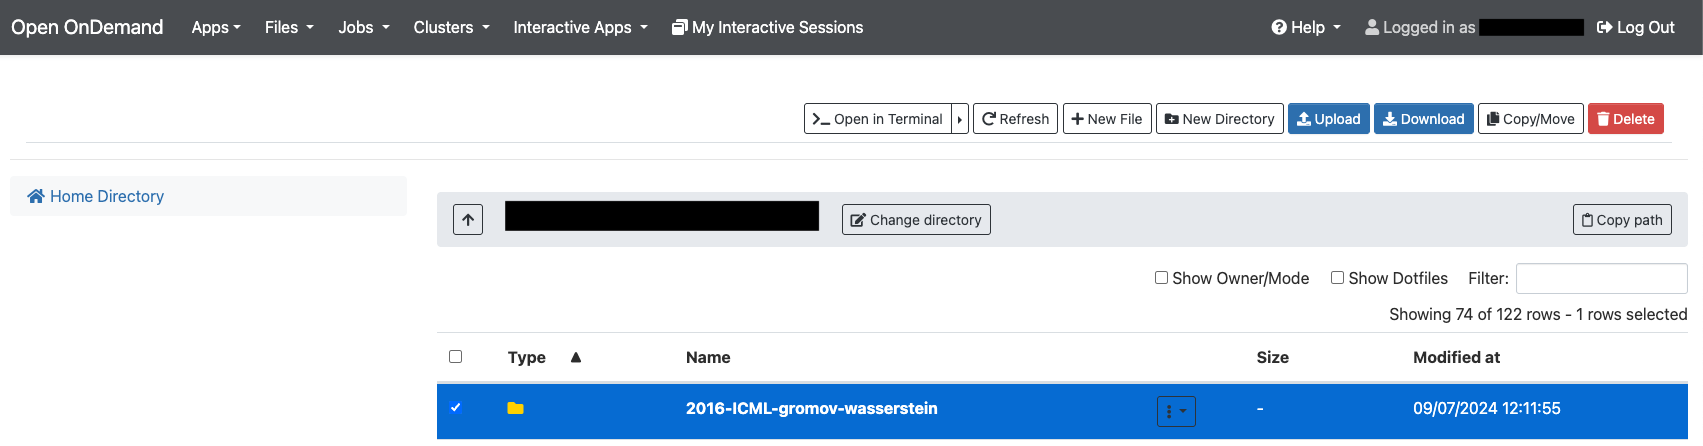Click the Upload button
The height and width of the screenshot is (446, 1703).
[1328, 119]
